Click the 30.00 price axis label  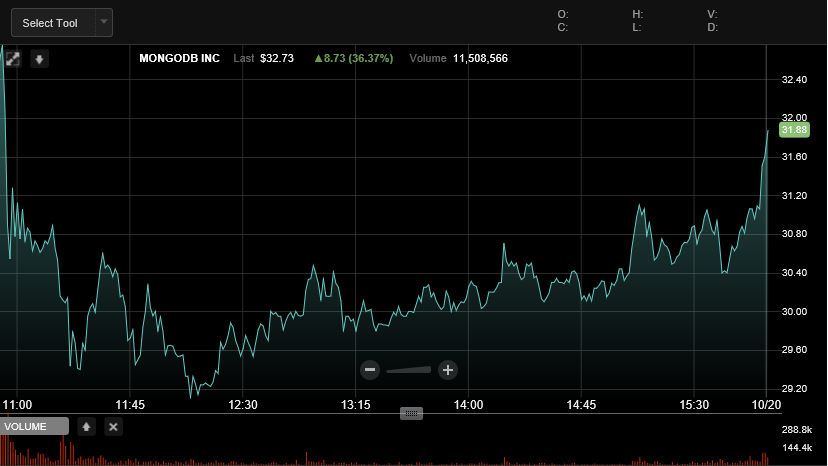click(x=794, y=312)
